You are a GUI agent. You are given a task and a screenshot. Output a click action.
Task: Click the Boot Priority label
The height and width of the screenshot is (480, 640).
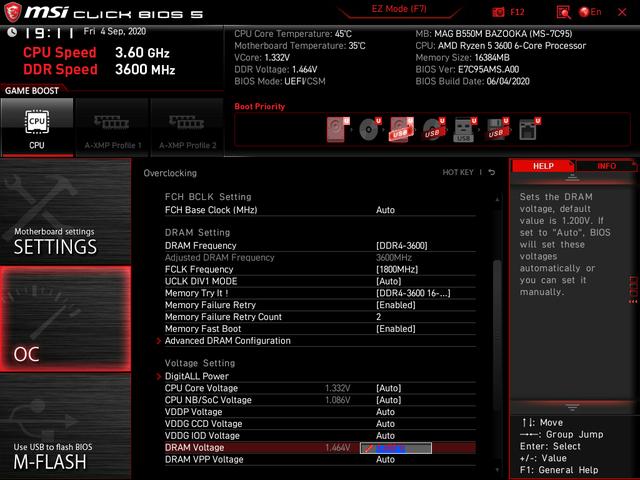260,107
